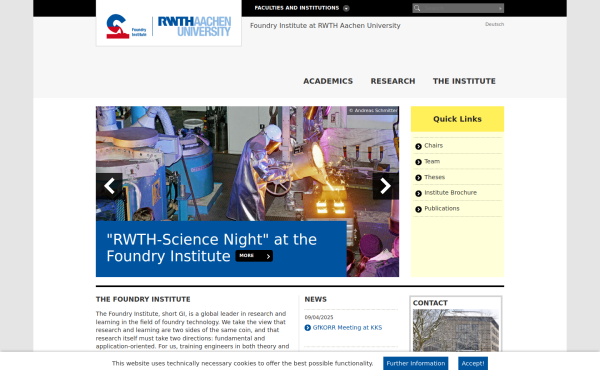Screen dimensions: 600x375
Task: Accept the cookie notice
Action: coord(473,364)
